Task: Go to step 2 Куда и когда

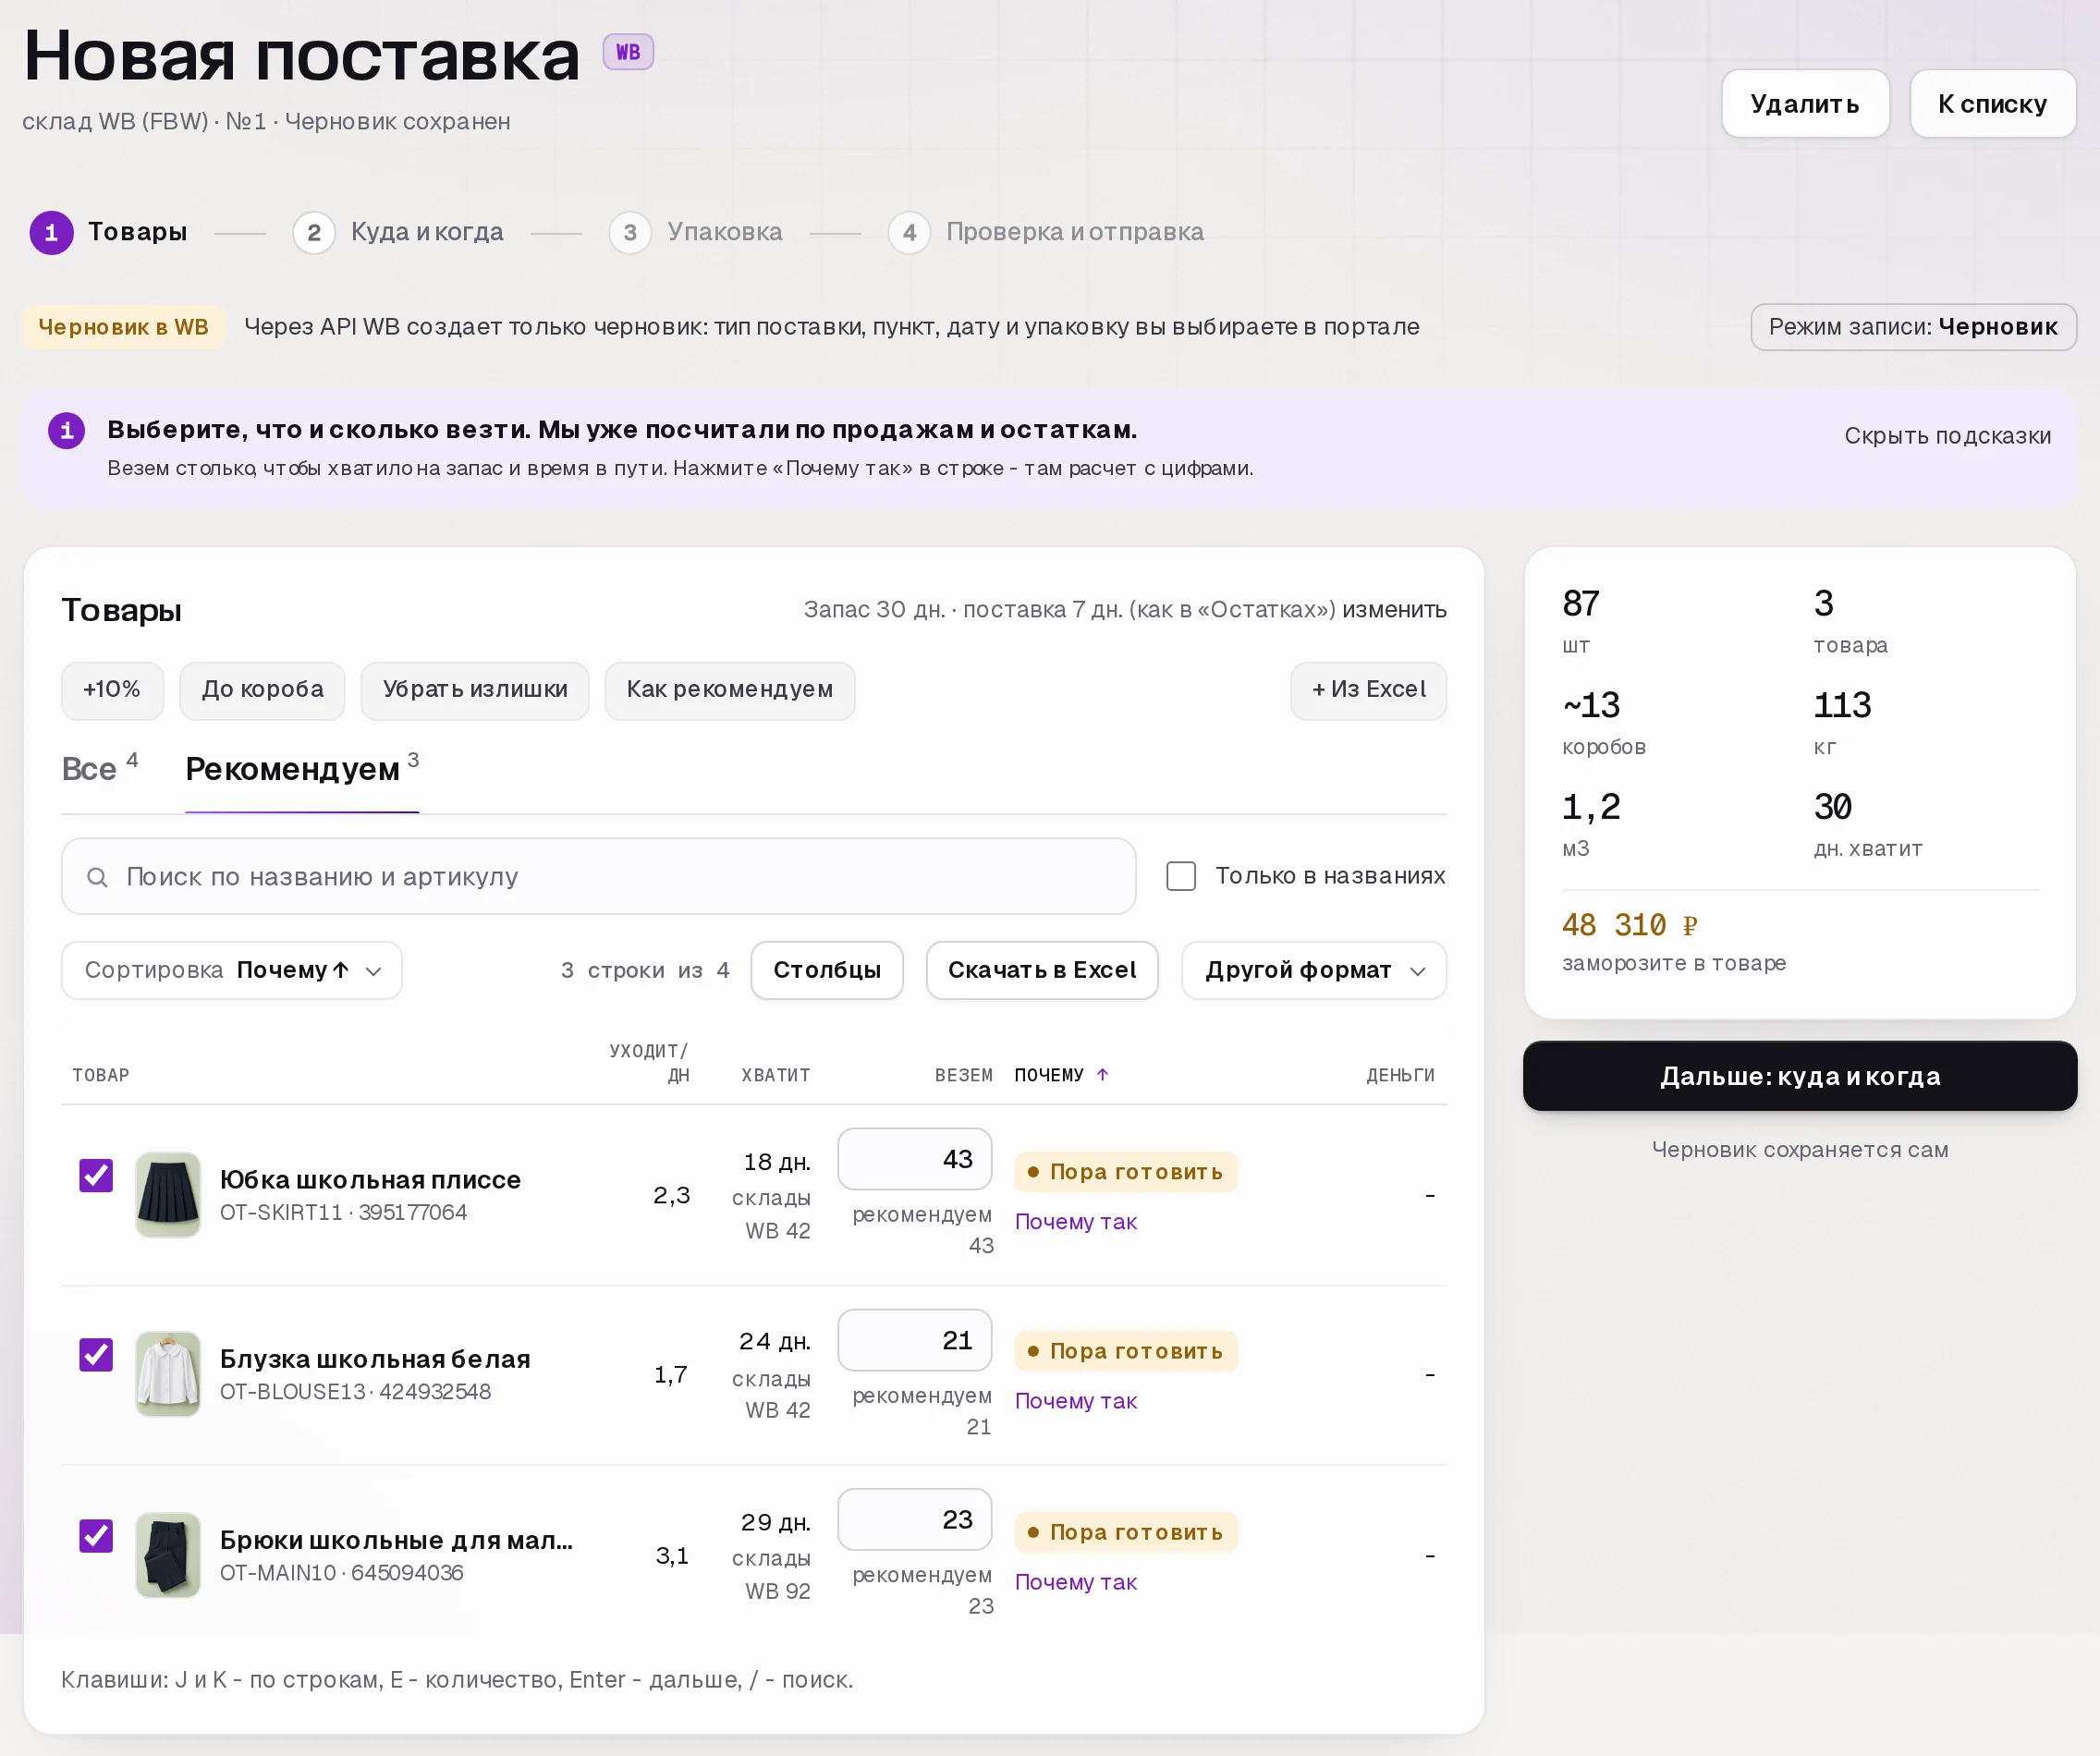Action: click(x=398, y=232)
